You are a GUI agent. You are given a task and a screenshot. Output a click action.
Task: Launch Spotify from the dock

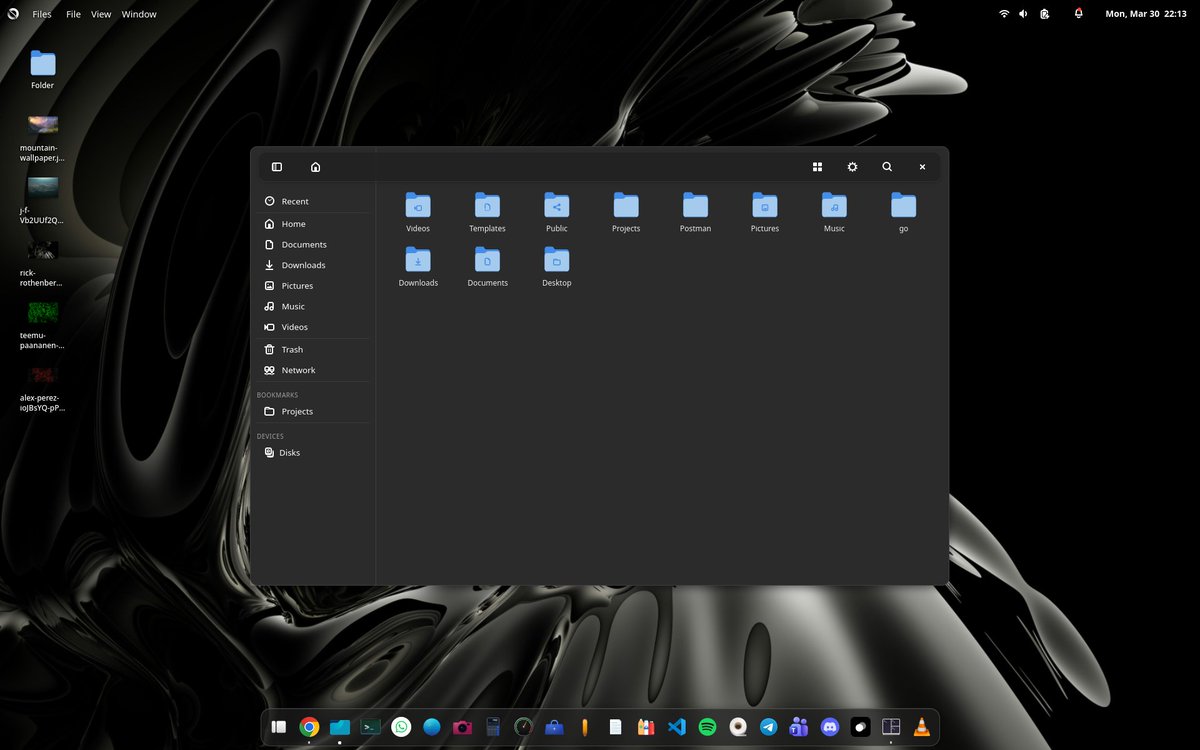[707, 727]
